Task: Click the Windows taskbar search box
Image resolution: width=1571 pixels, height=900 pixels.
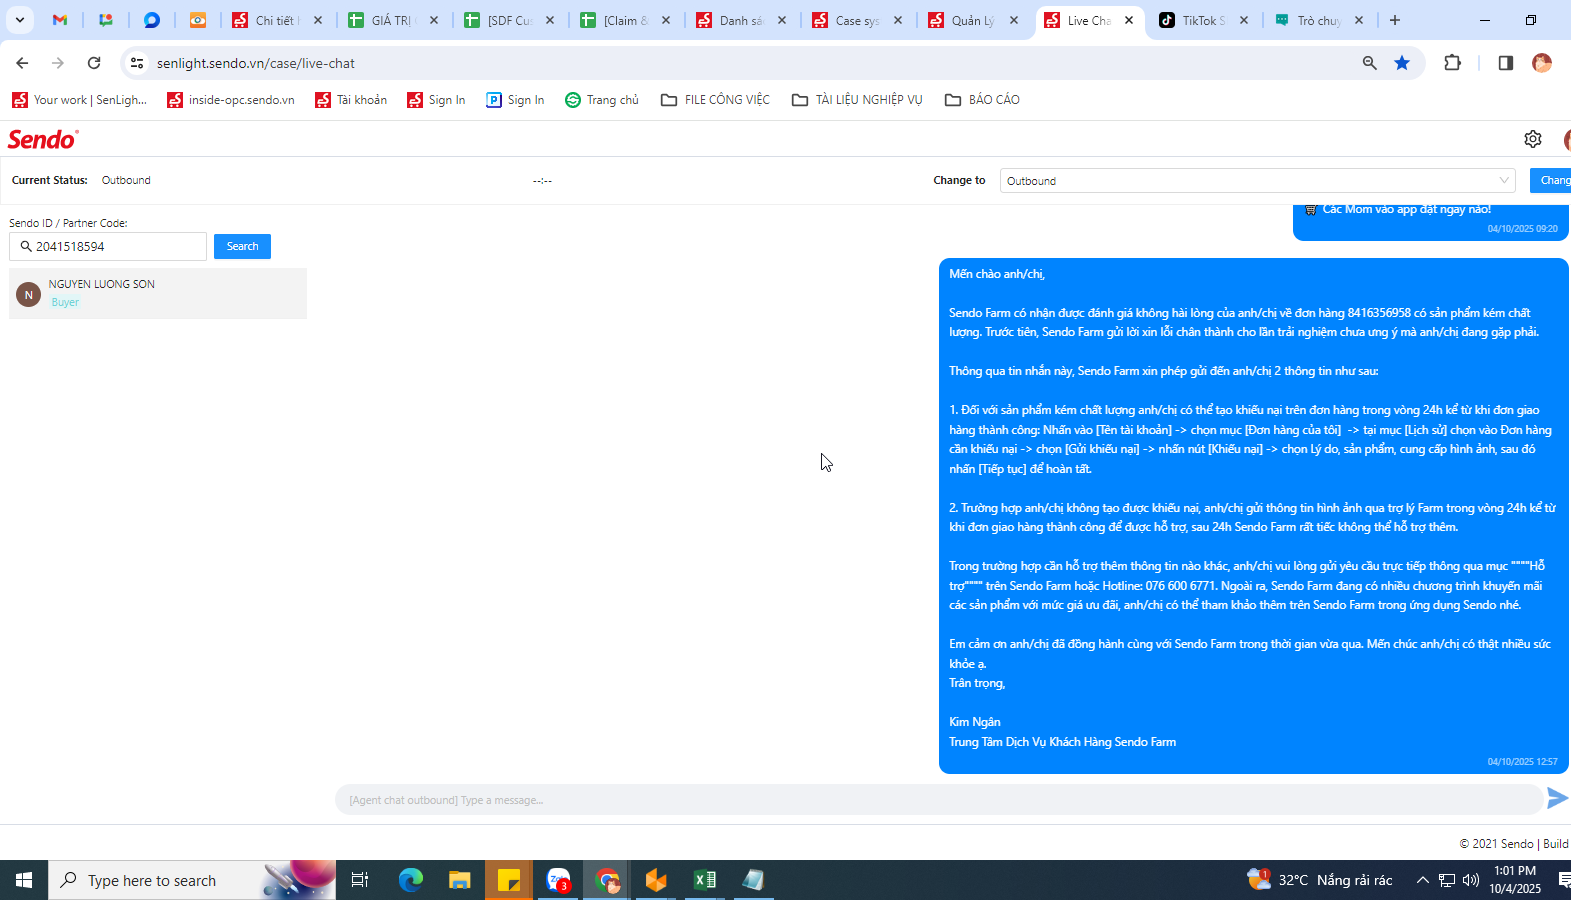Action: click(192, 880)
